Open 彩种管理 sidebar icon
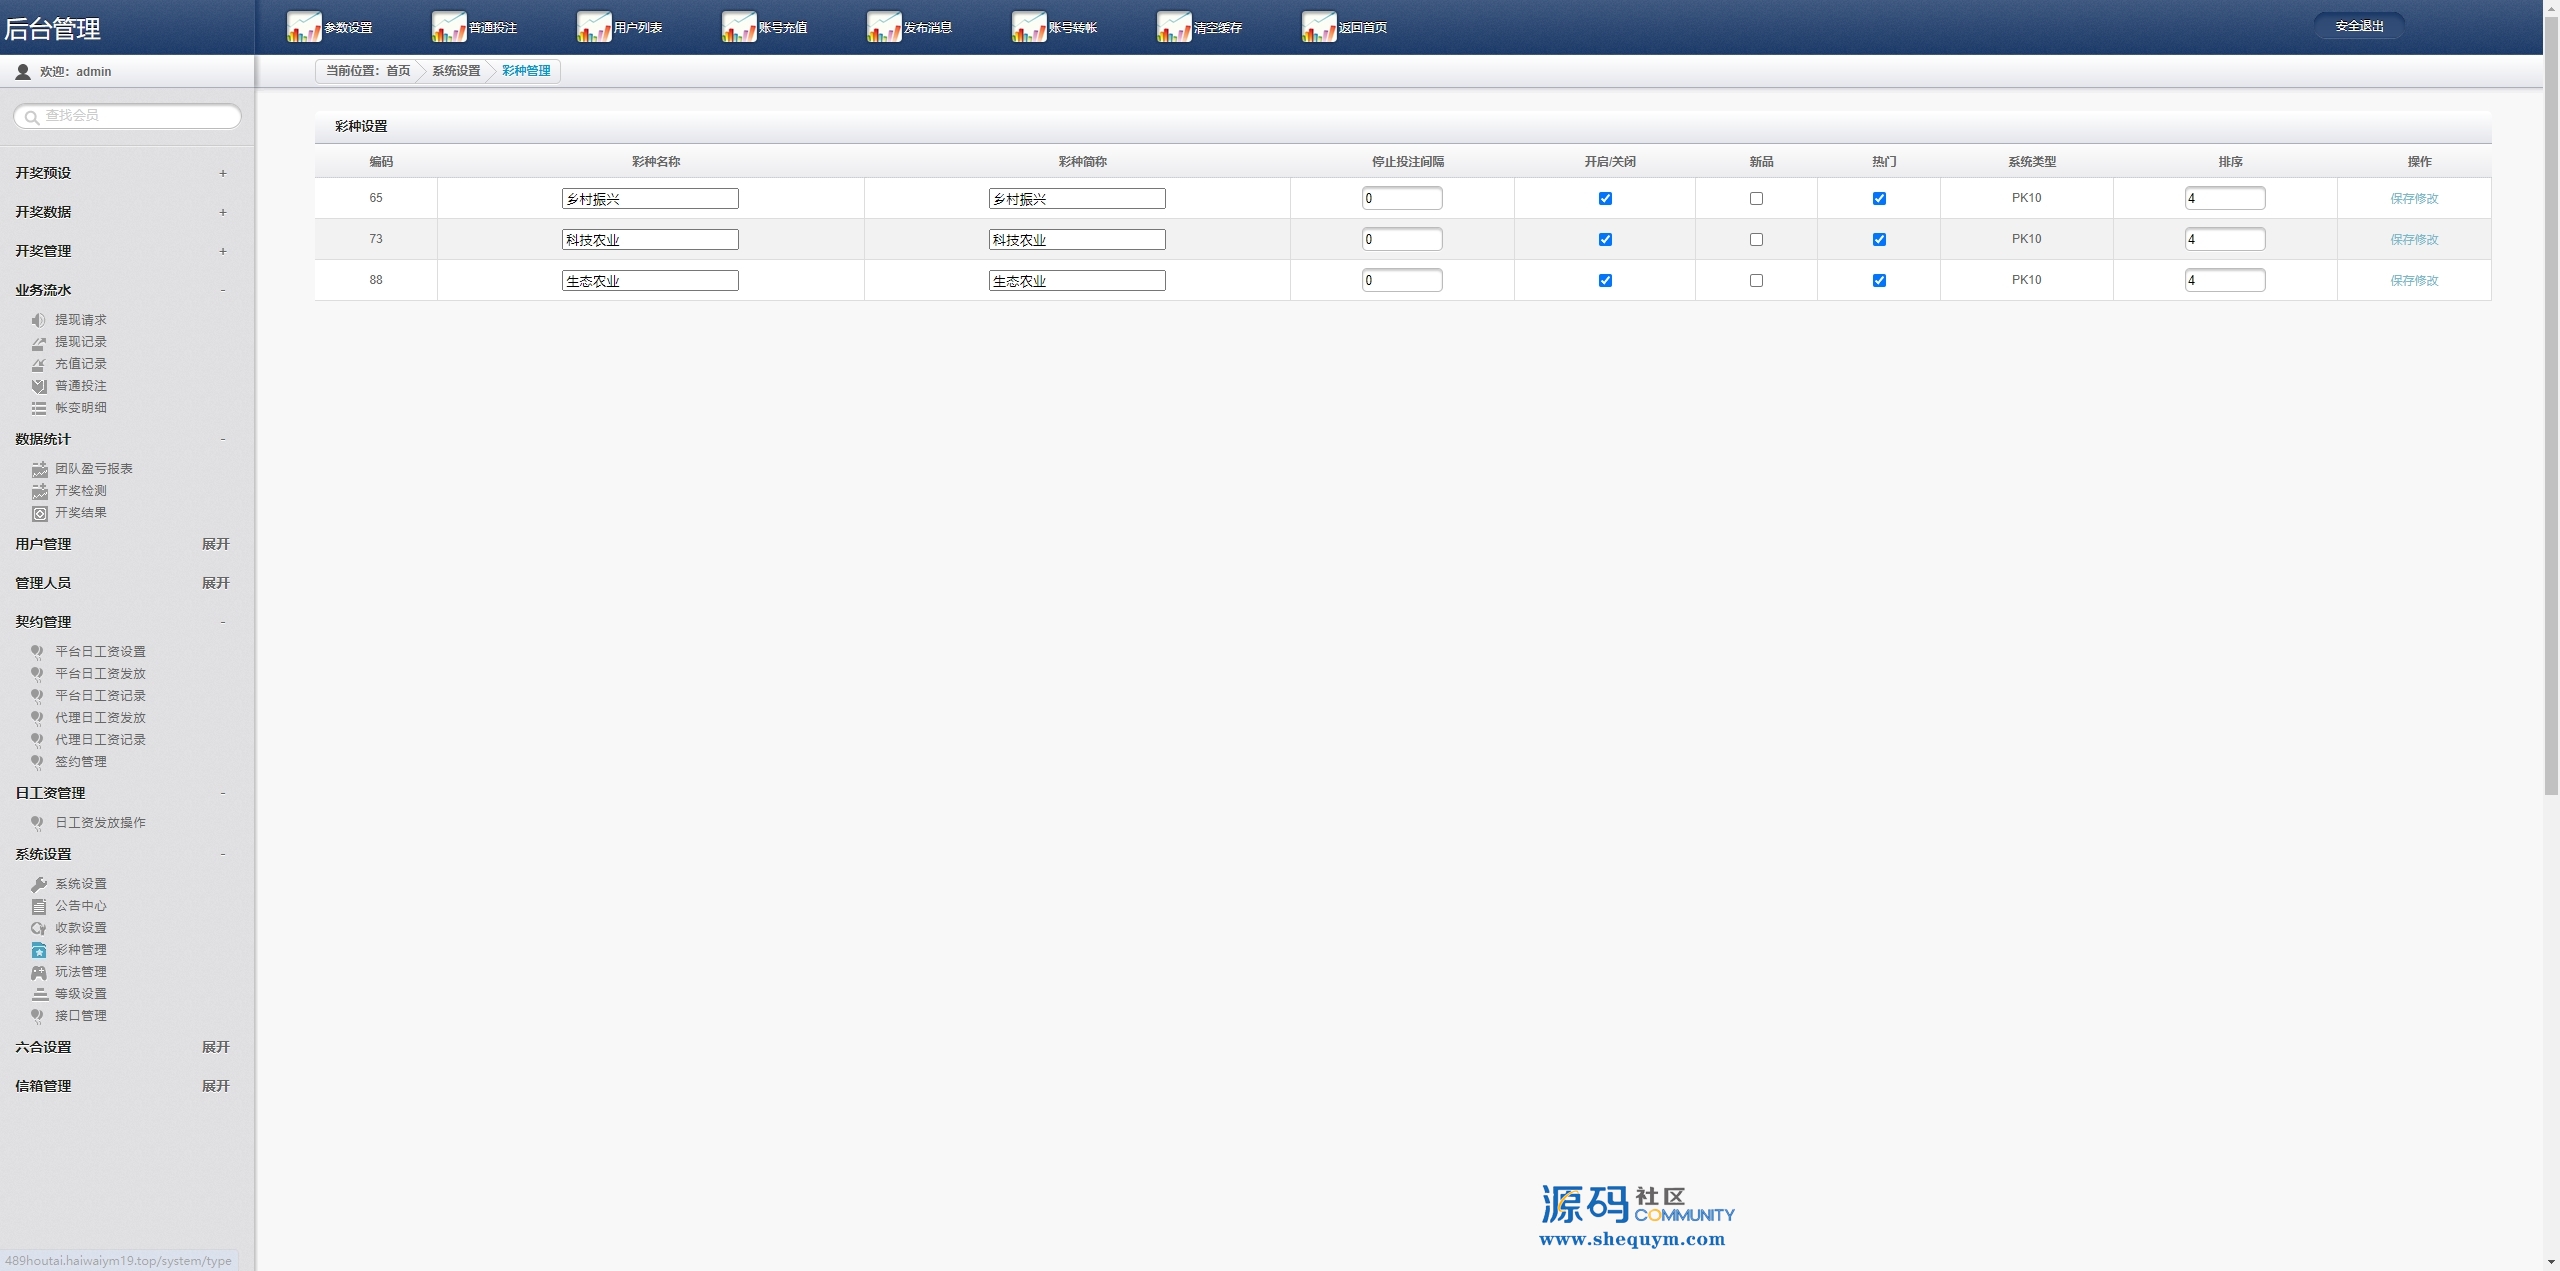The width and height of the screenshot is (2560, 1271). coord(39,950)
